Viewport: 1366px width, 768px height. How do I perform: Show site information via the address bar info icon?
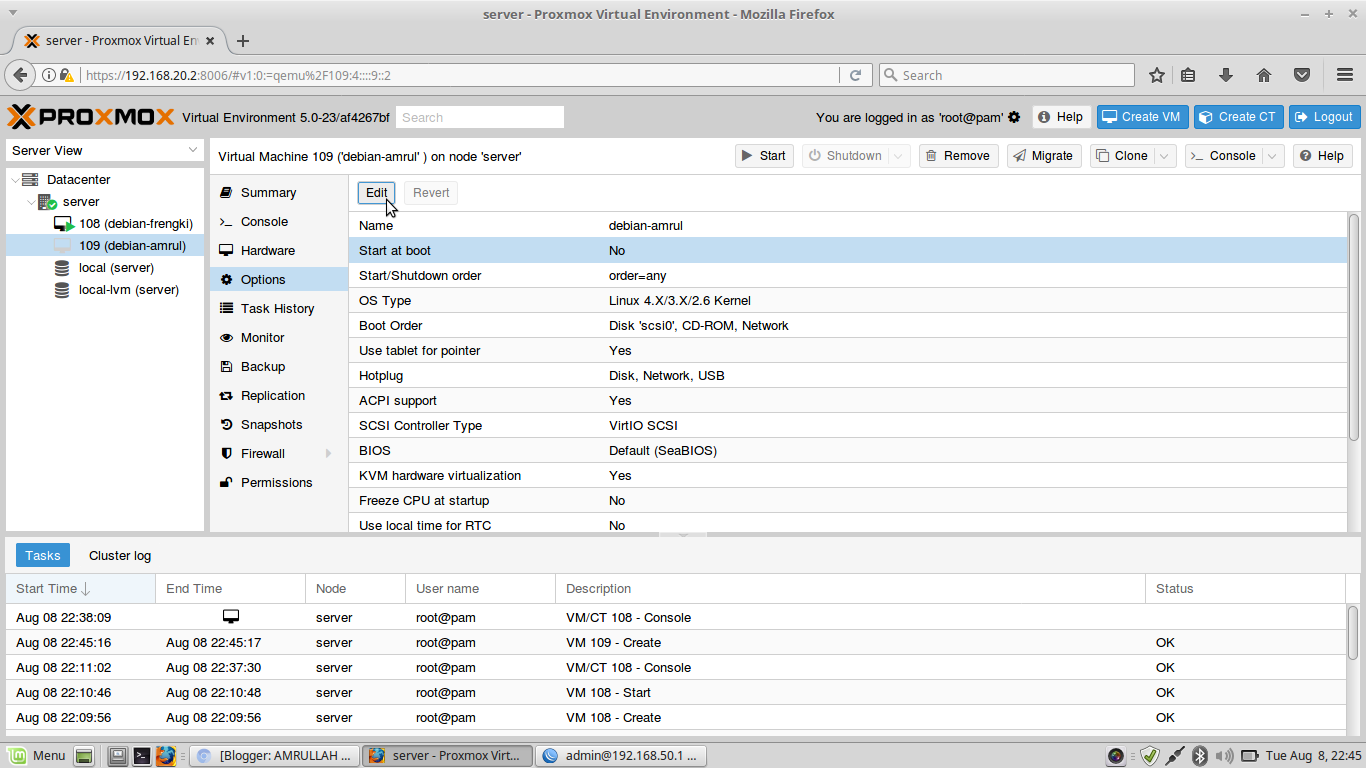[48, 75]
